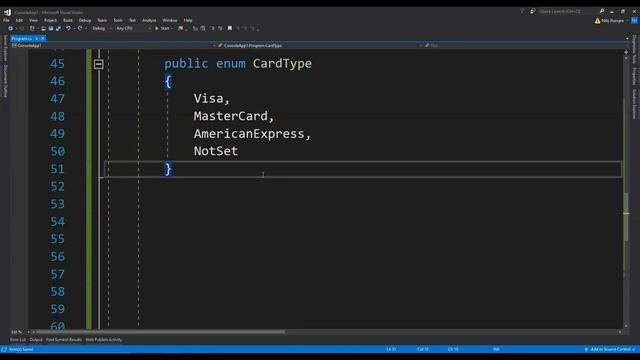Open the Help menu
This screenshot has height=360, width=640.
click(x=188, y=20)
